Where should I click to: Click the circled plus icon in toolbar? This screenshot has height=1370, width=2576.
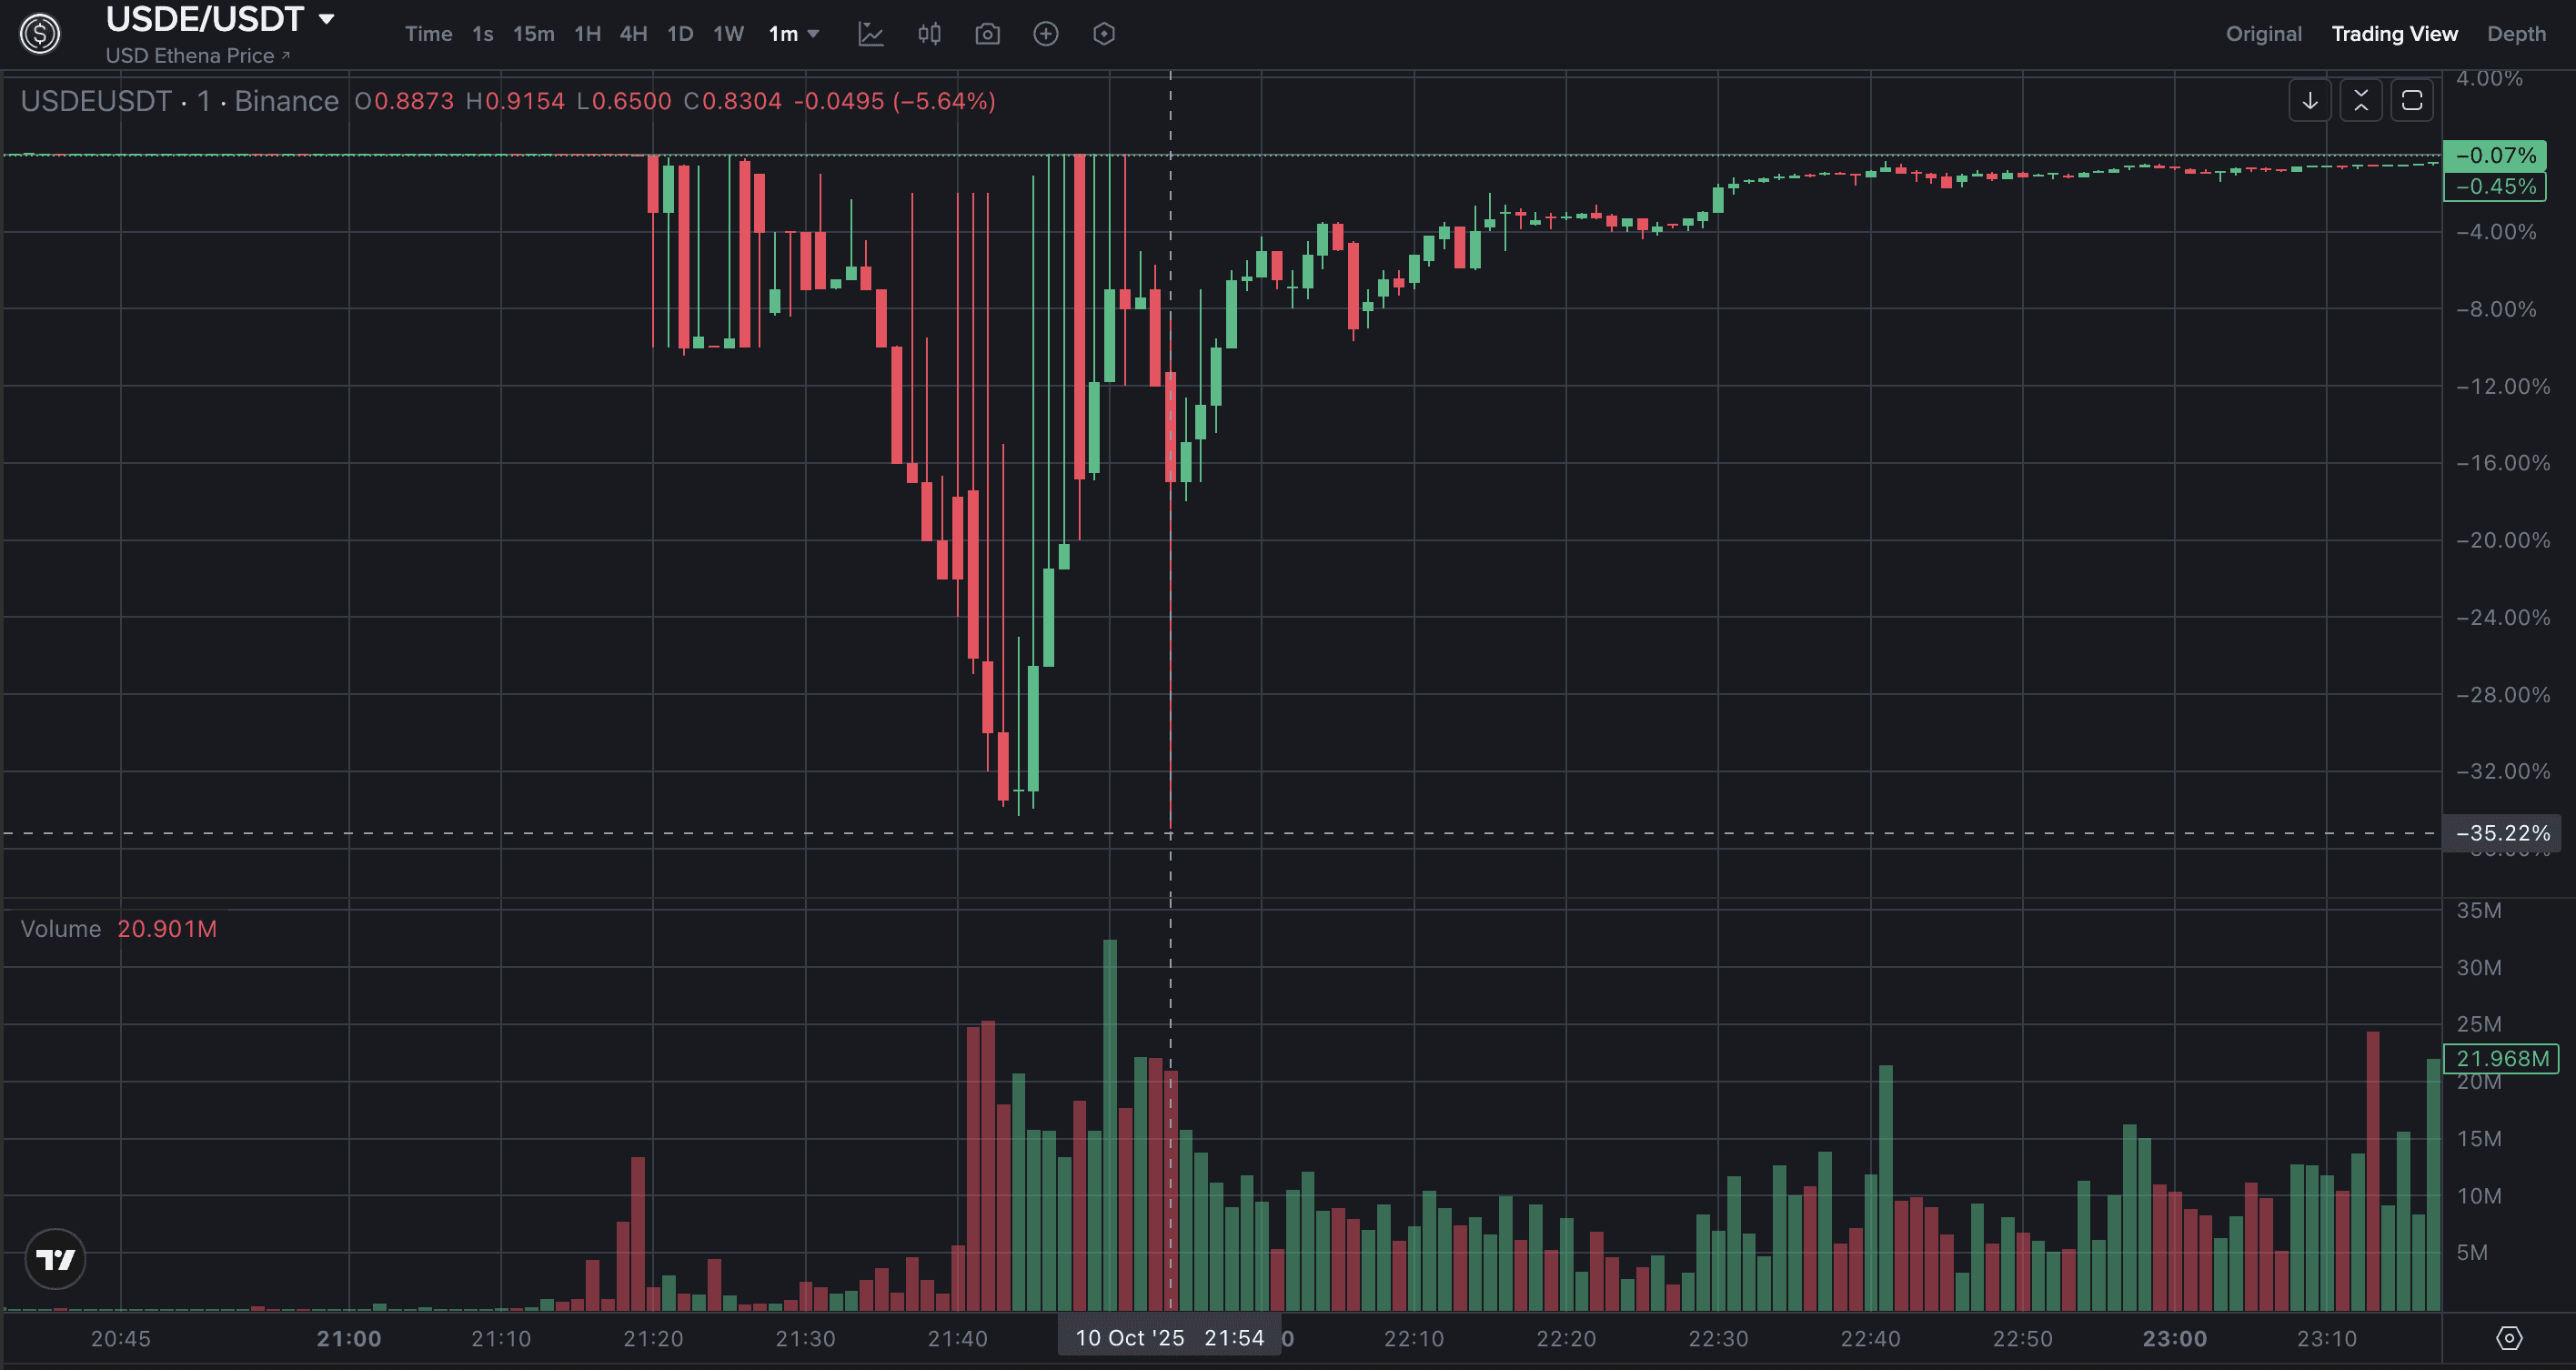tap(1045, 34)
